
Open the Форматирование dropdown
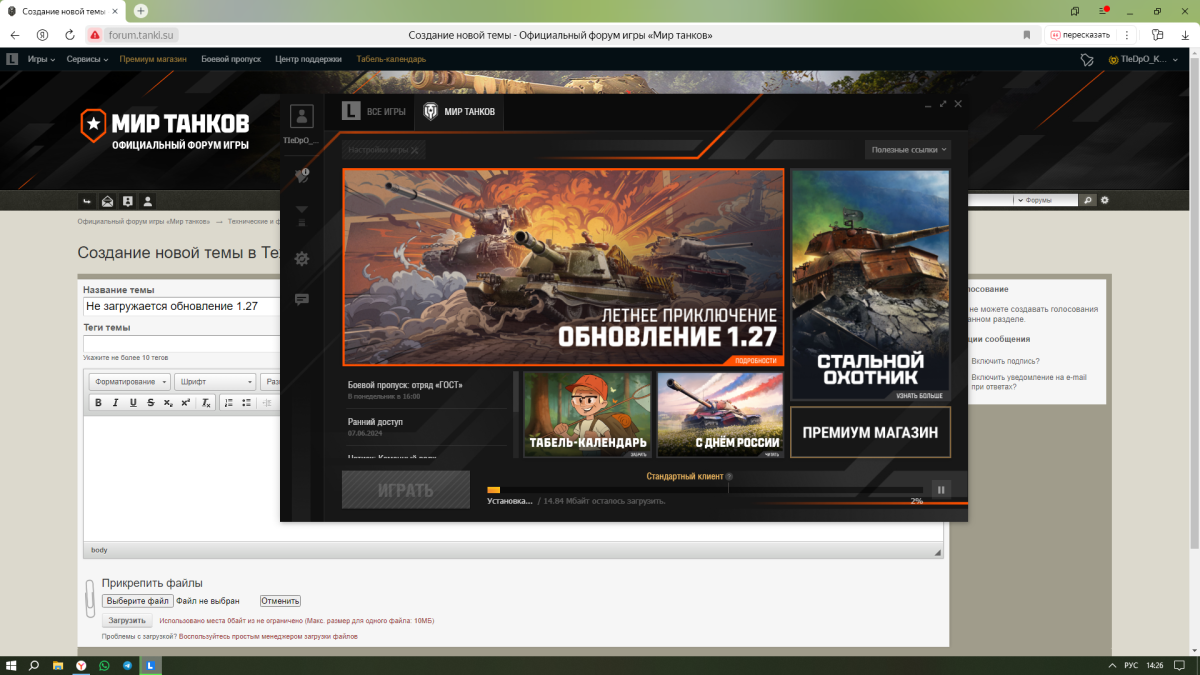tap(130, 382)
